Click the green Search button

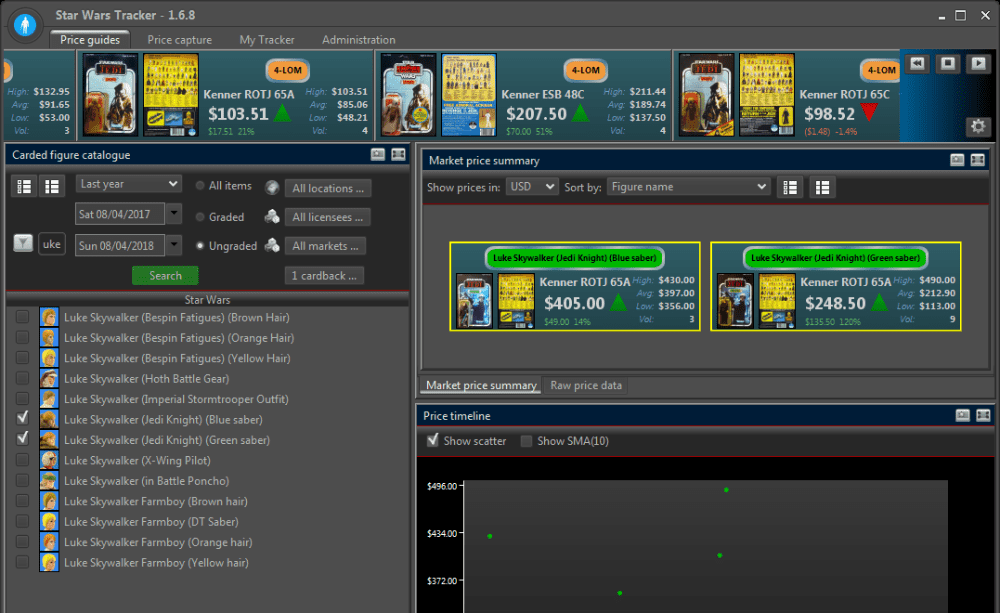(x=165, y=276)
